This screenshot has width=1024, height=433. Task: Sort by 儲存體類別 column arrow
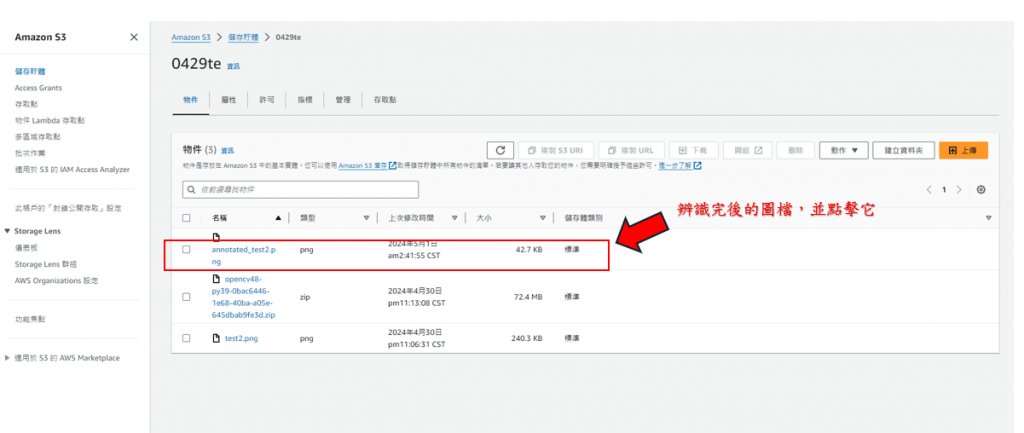(988, 218)
